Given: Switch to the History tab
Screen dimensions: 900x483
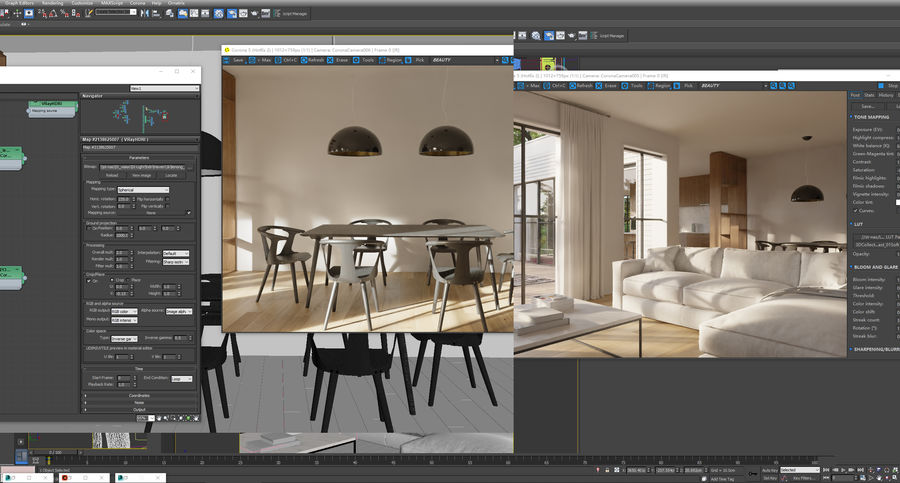Looking at the screenshot, I should point(886,95).
